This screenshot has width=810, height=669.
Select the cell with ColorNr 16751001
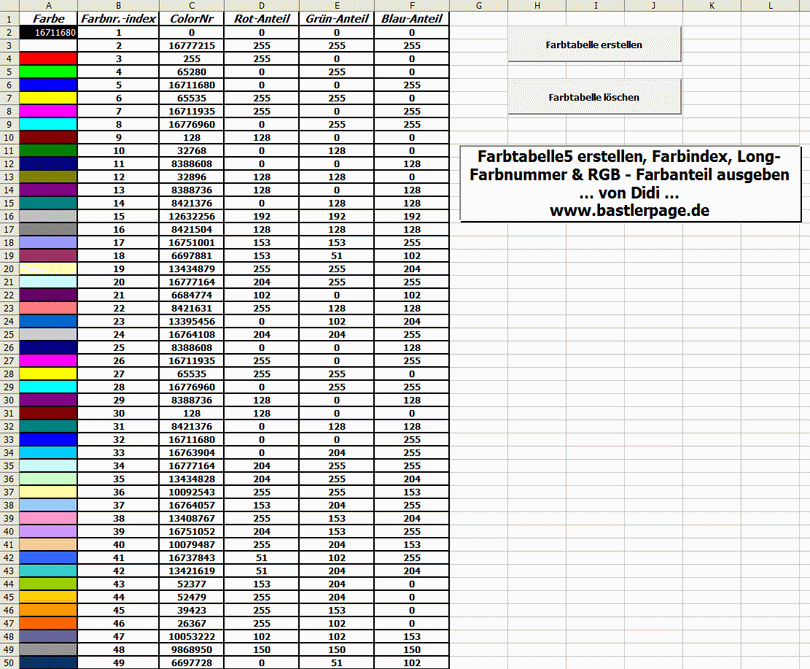[192, 242]
